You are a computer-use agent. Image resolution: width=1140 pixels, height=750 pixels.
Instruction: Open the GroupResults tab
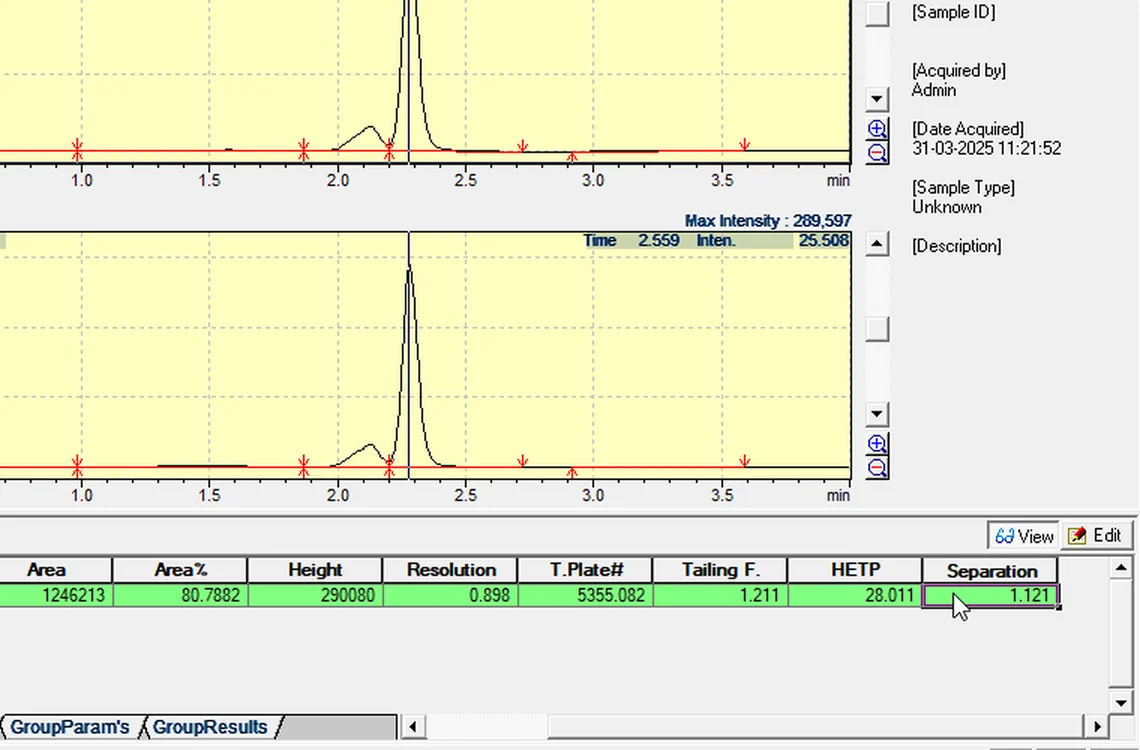tap(210, 727)
